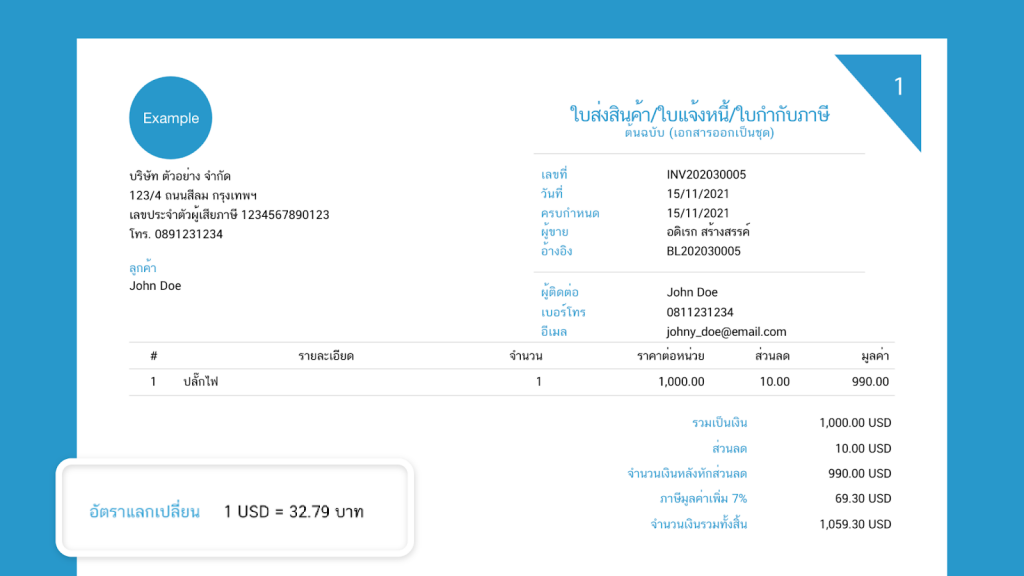This screenshot has height=576, width=1024.
Task: Click the จำนวน column header
Action: click(x=525, y=356)
